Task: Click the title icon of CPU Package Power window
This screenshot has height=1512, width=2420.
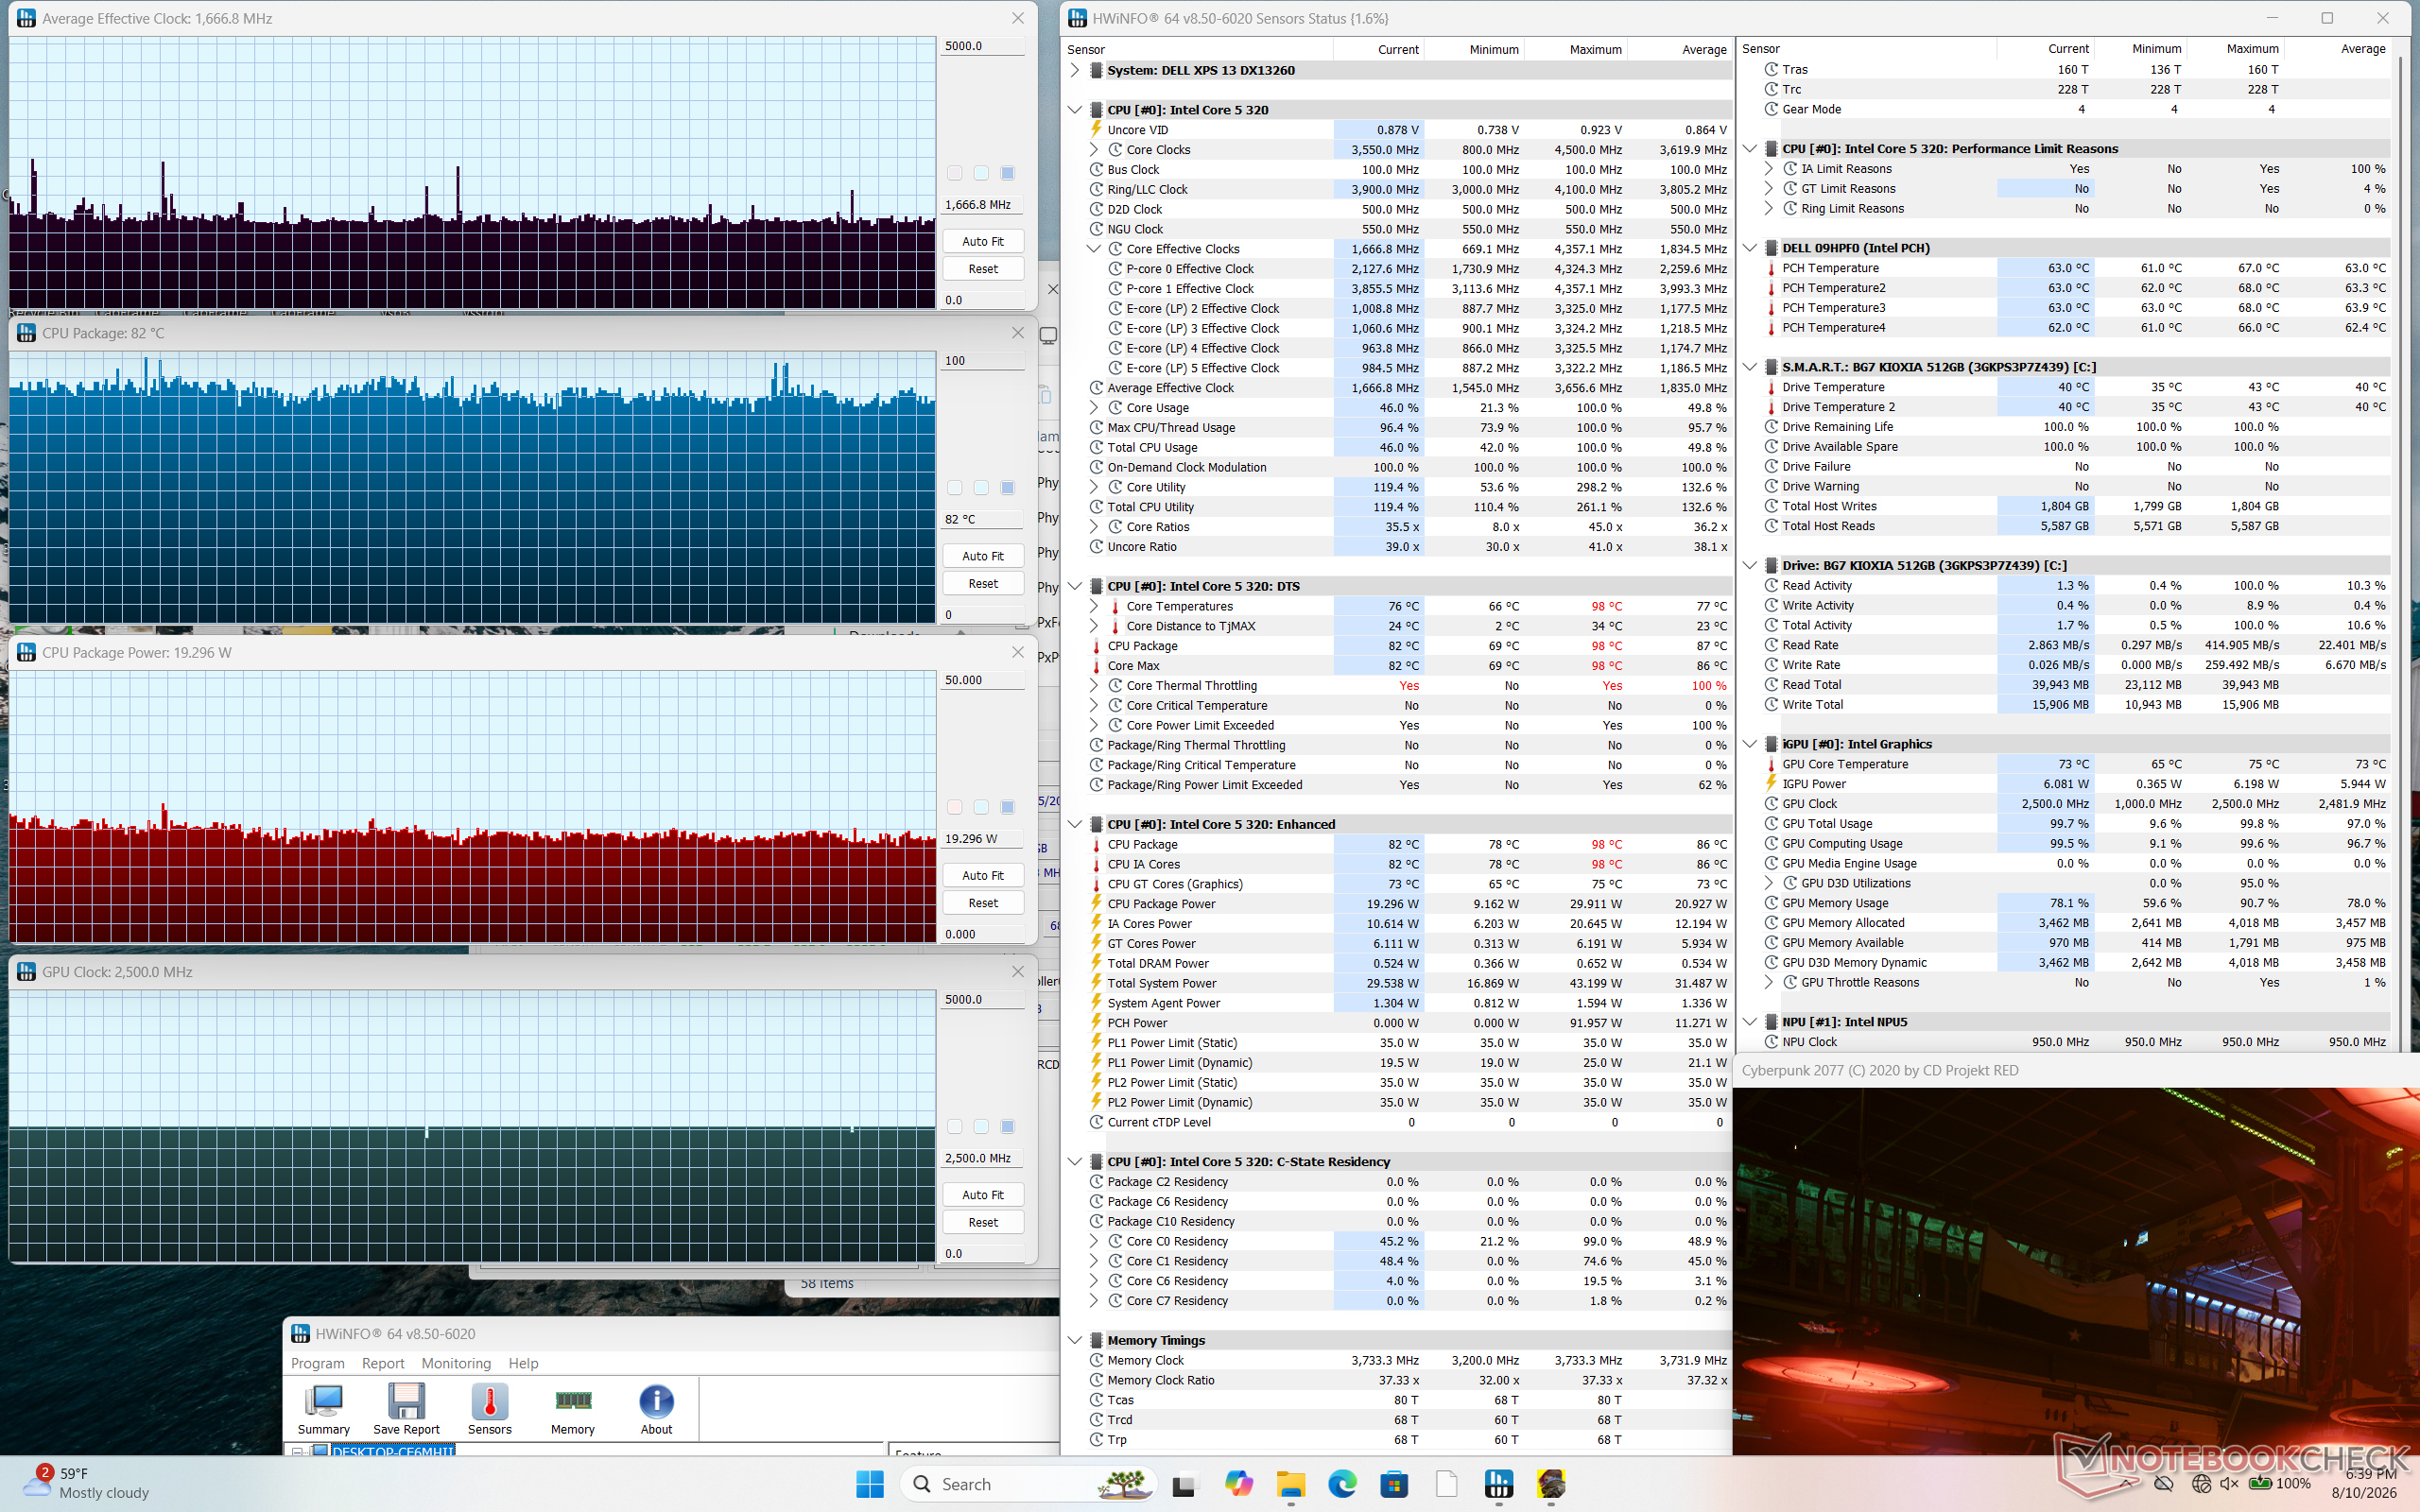Action: point(26,652)
